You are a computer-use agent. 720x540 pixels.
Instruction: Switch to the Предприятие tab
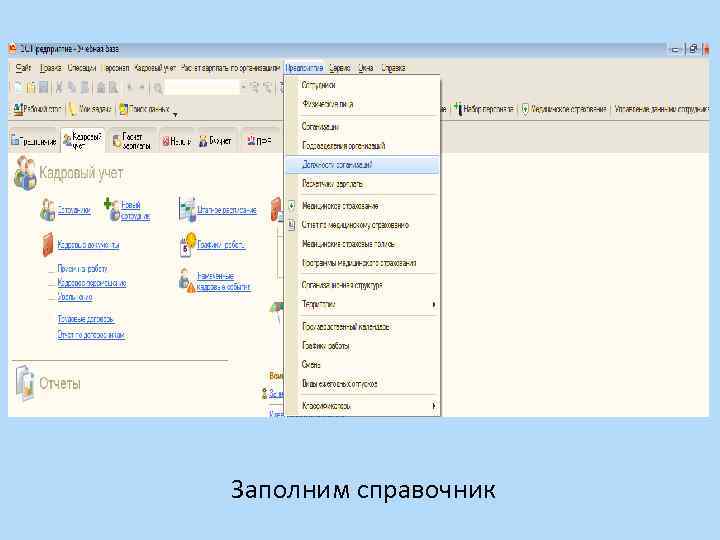coord(34,141)
